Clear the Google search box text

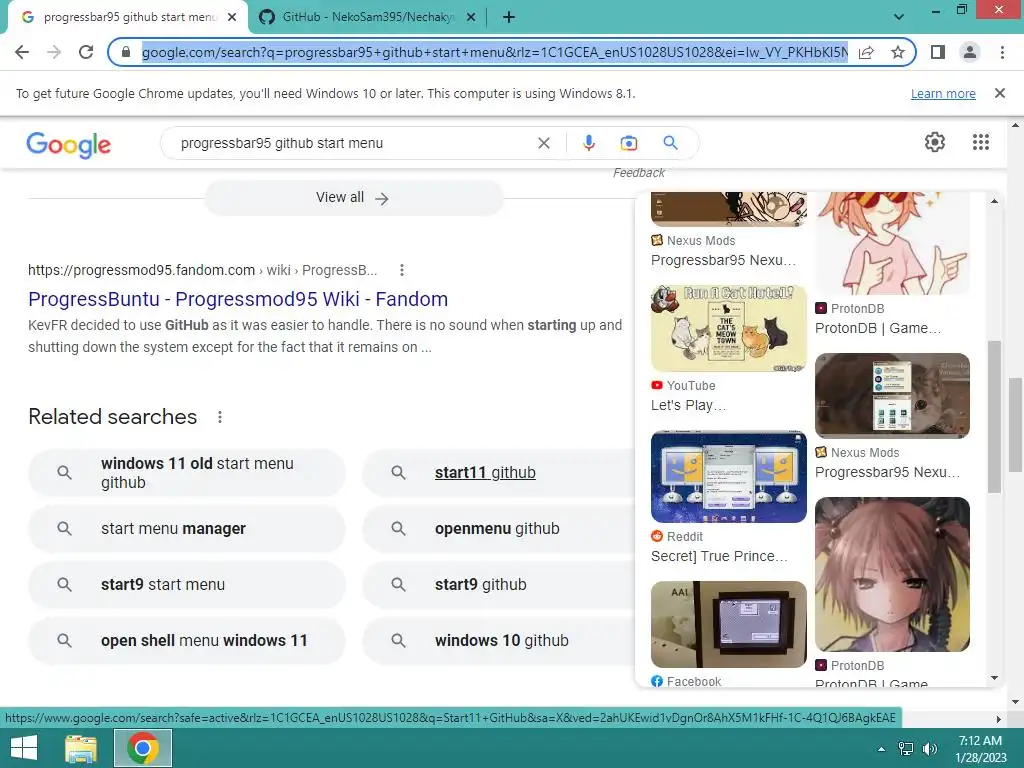(x=543, y=143)
